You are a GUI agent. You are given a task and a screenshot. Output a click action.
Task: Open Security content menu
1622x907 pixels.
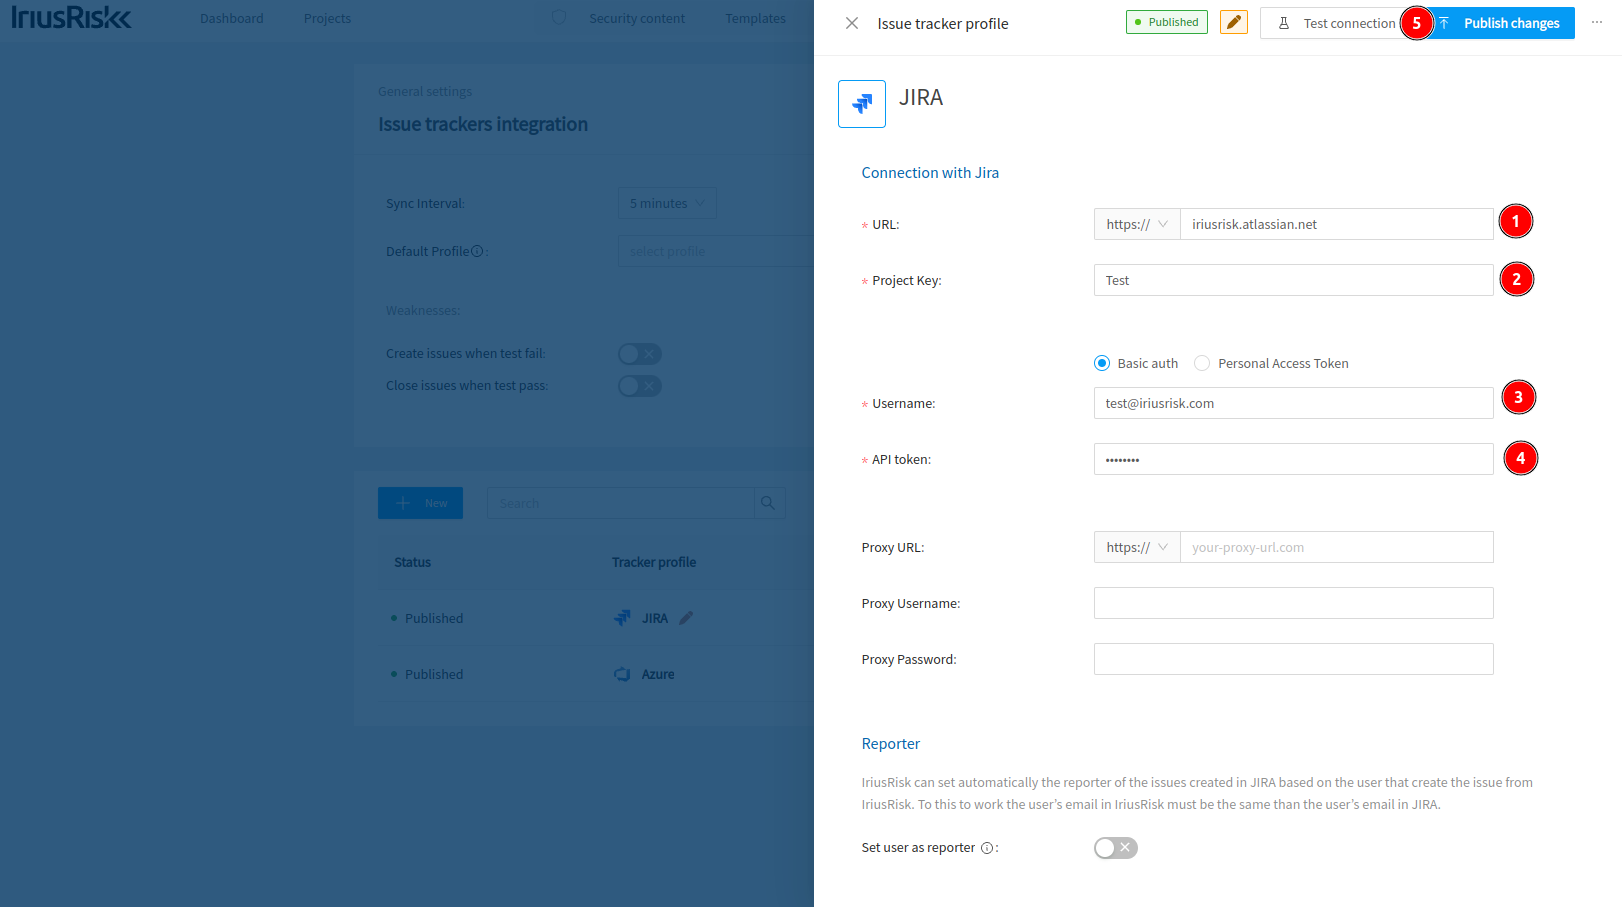[x=637, y=18]
